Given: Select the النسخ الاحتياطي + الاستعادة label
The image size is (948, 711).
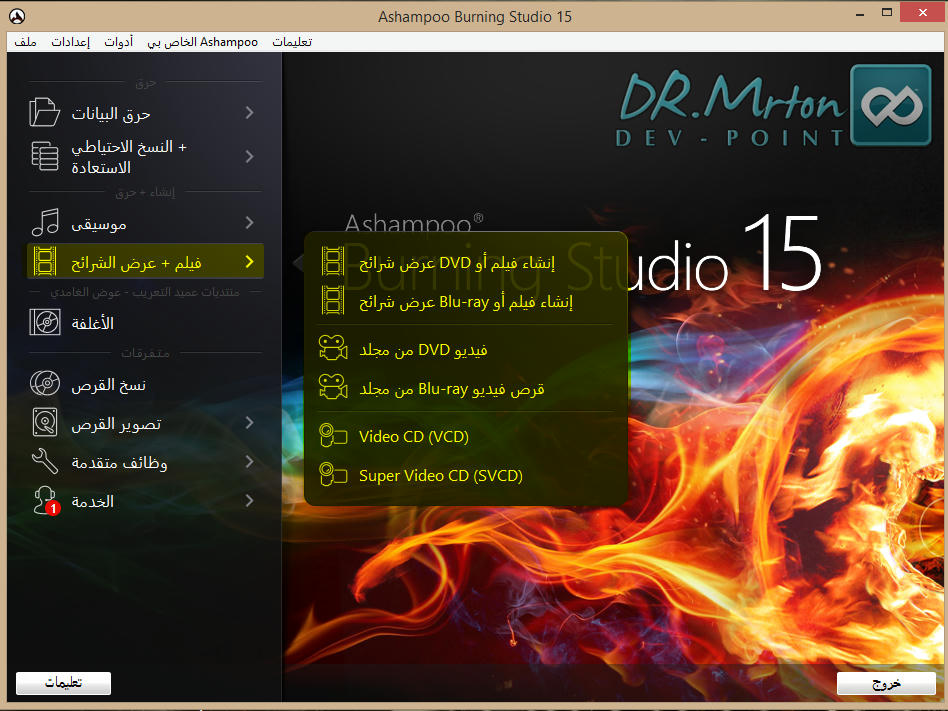Looking at the screenshot, I should (129, 157).
